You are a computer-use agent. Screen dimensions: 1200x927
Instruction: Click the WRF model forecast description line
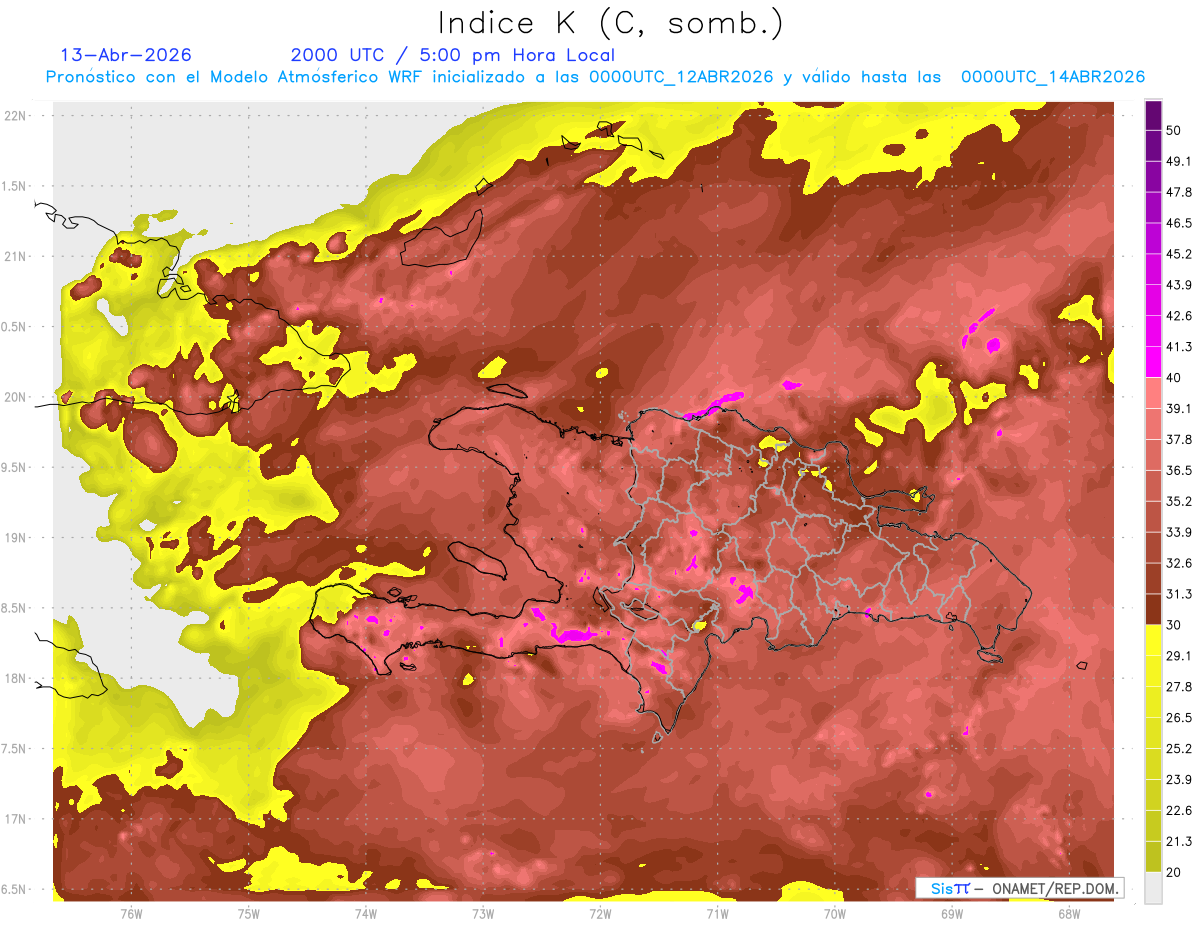tap(595, 77)
